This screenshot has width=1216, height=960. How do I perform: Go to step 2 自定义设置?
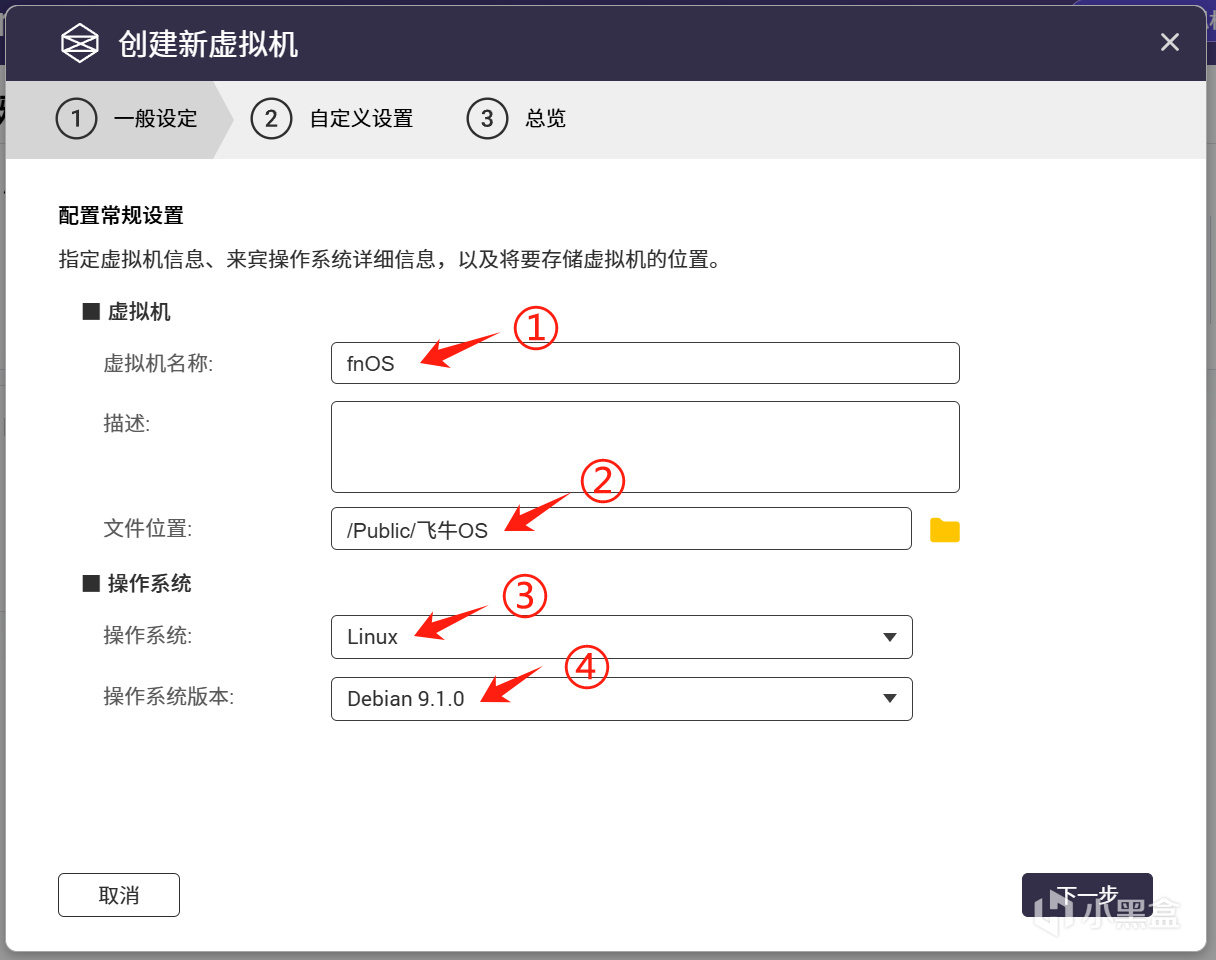(x=331, y=119)
